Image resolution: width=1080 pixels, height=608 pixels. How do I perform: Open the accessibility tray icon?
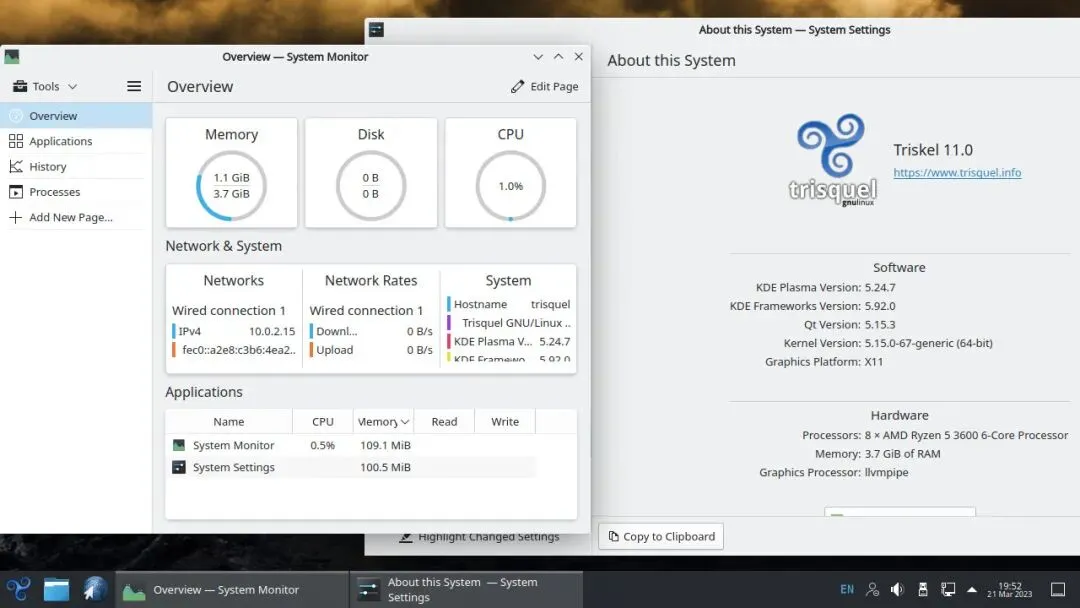click(x=873, y=589)
